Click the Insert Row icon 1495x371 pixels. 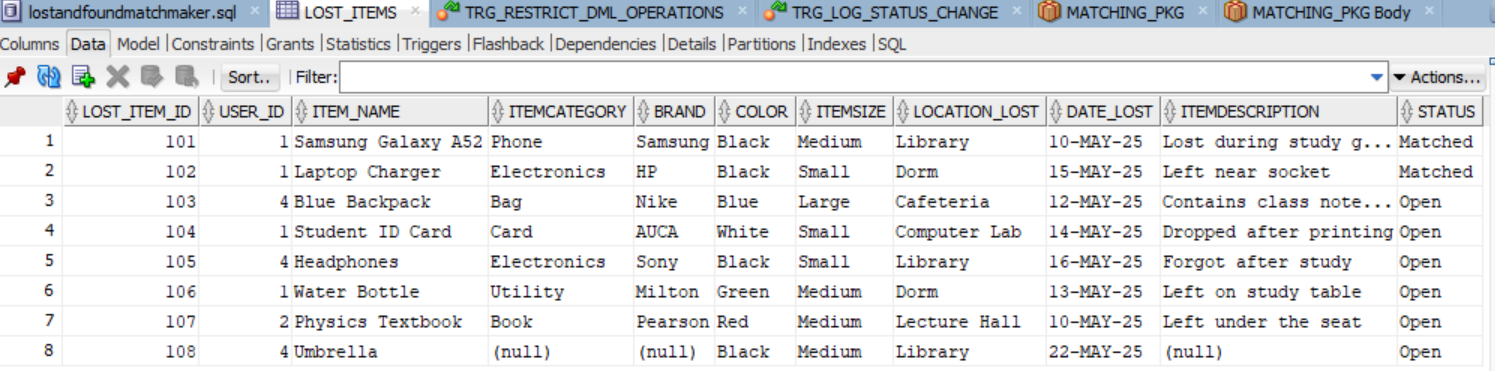[83, 77]
